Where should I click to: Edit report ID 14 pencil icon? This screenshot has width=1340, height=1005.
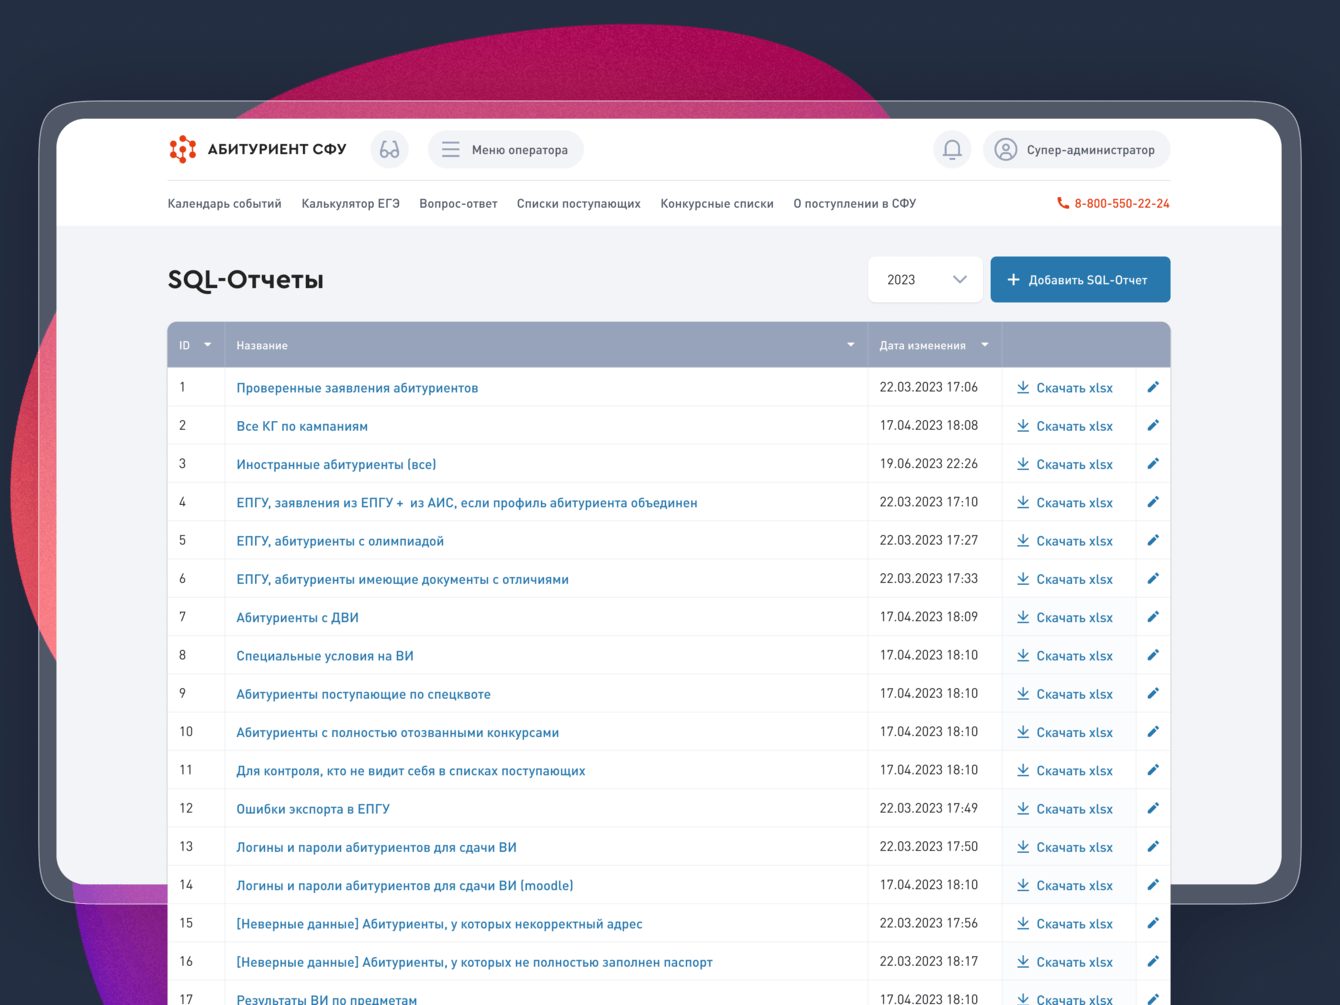click(x=1153, y=885)
